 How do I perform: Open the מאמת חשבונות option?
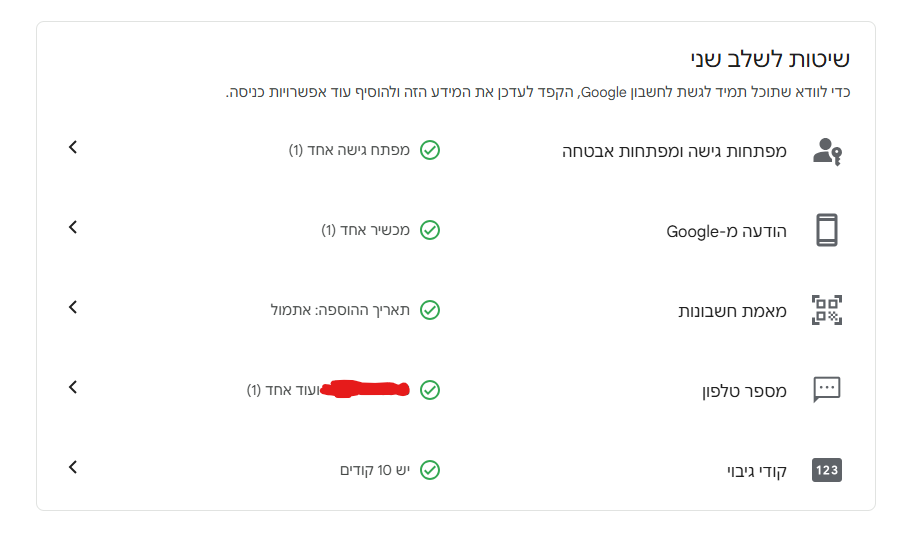pos(733,311)
